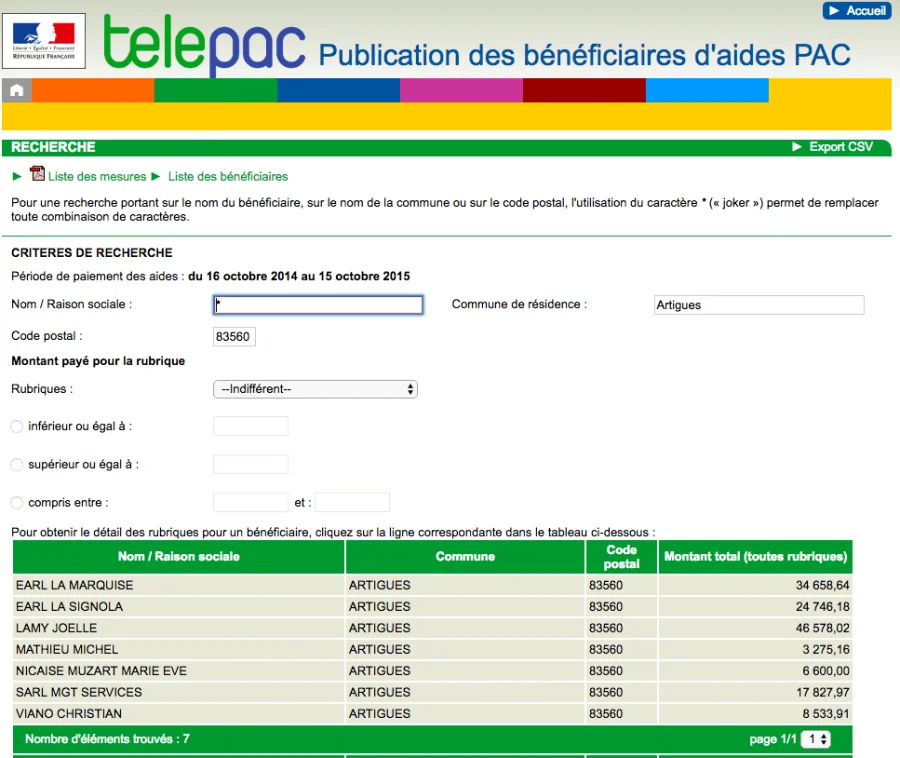
Task: Open Liste des mesures link
Action: point(97,177)
